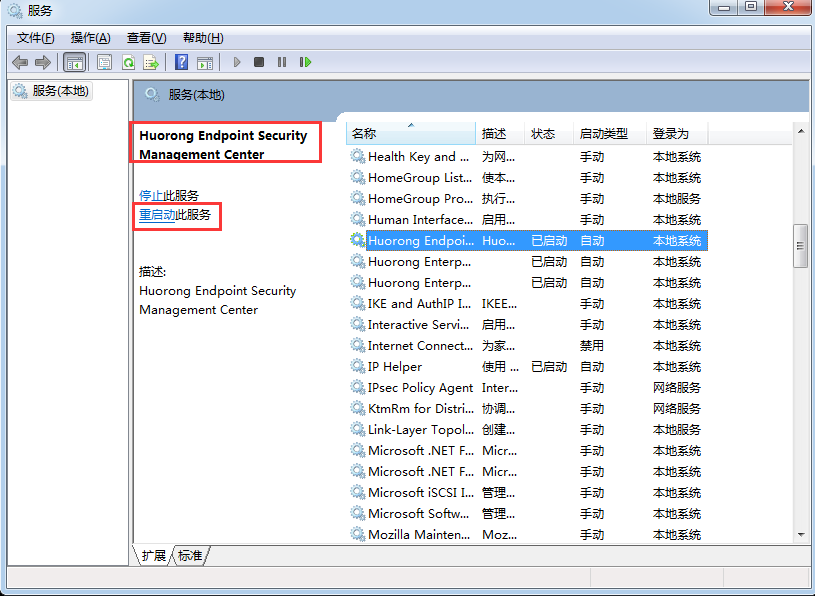This screenshot has width=815, height=596.
Task: Click 已启动 status of IP Helper
Action: [x=549, y=367]
